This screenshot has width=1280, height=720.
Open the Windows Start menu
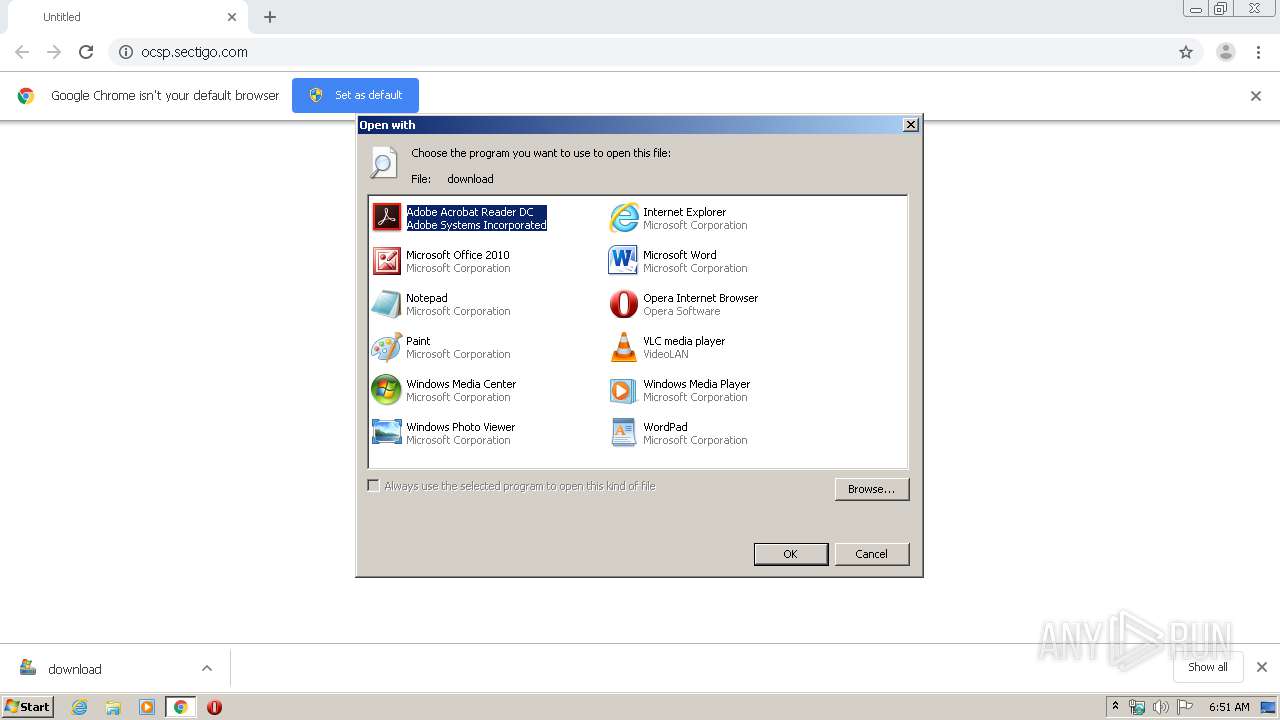(27, 707)
